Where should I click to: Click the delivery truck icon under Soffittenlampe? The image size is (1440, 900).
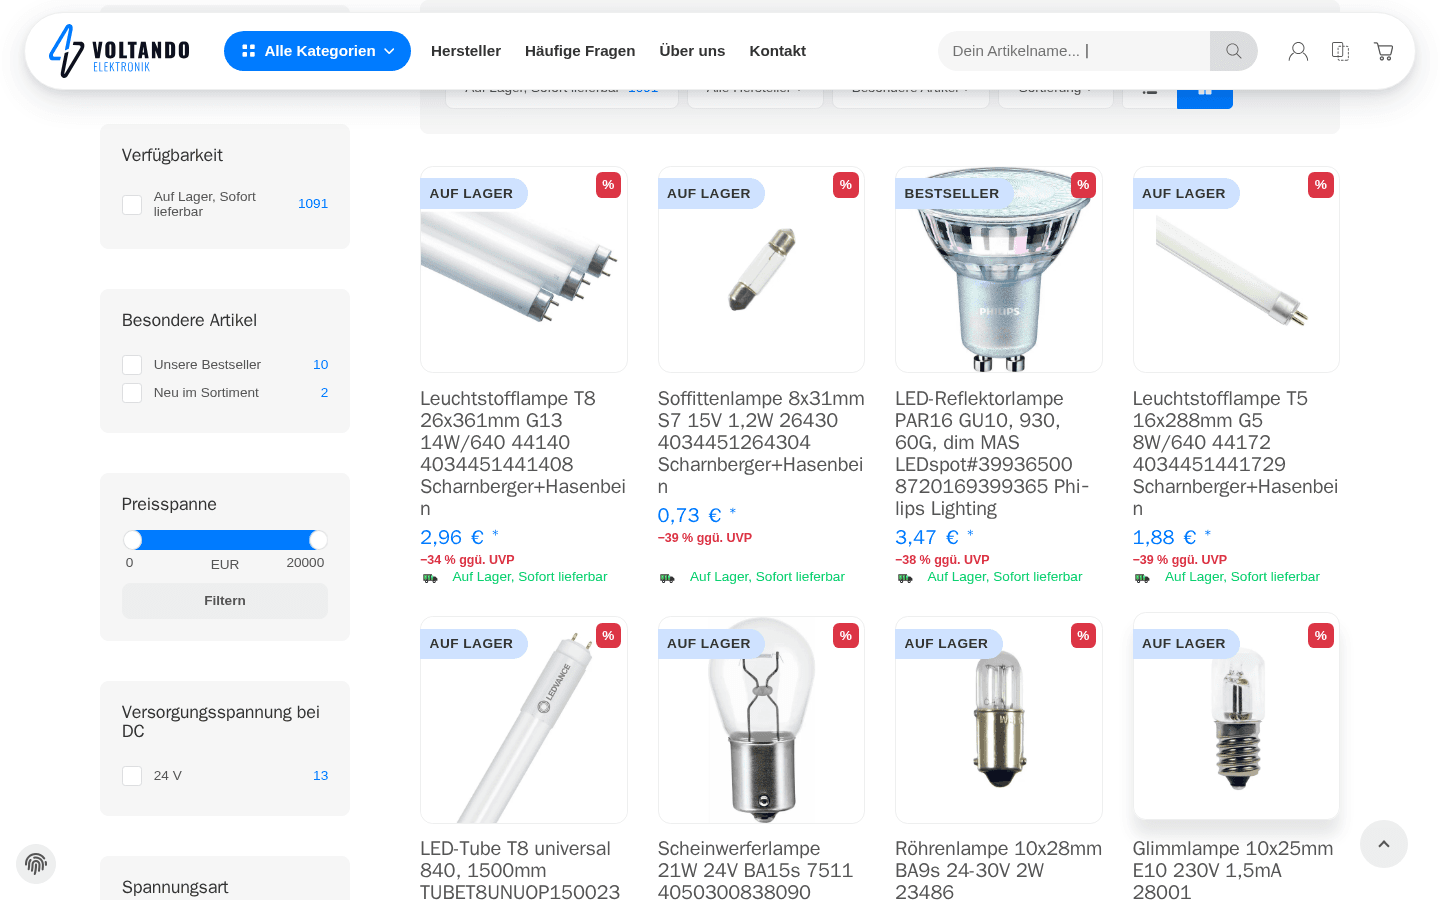click(667, 578)
